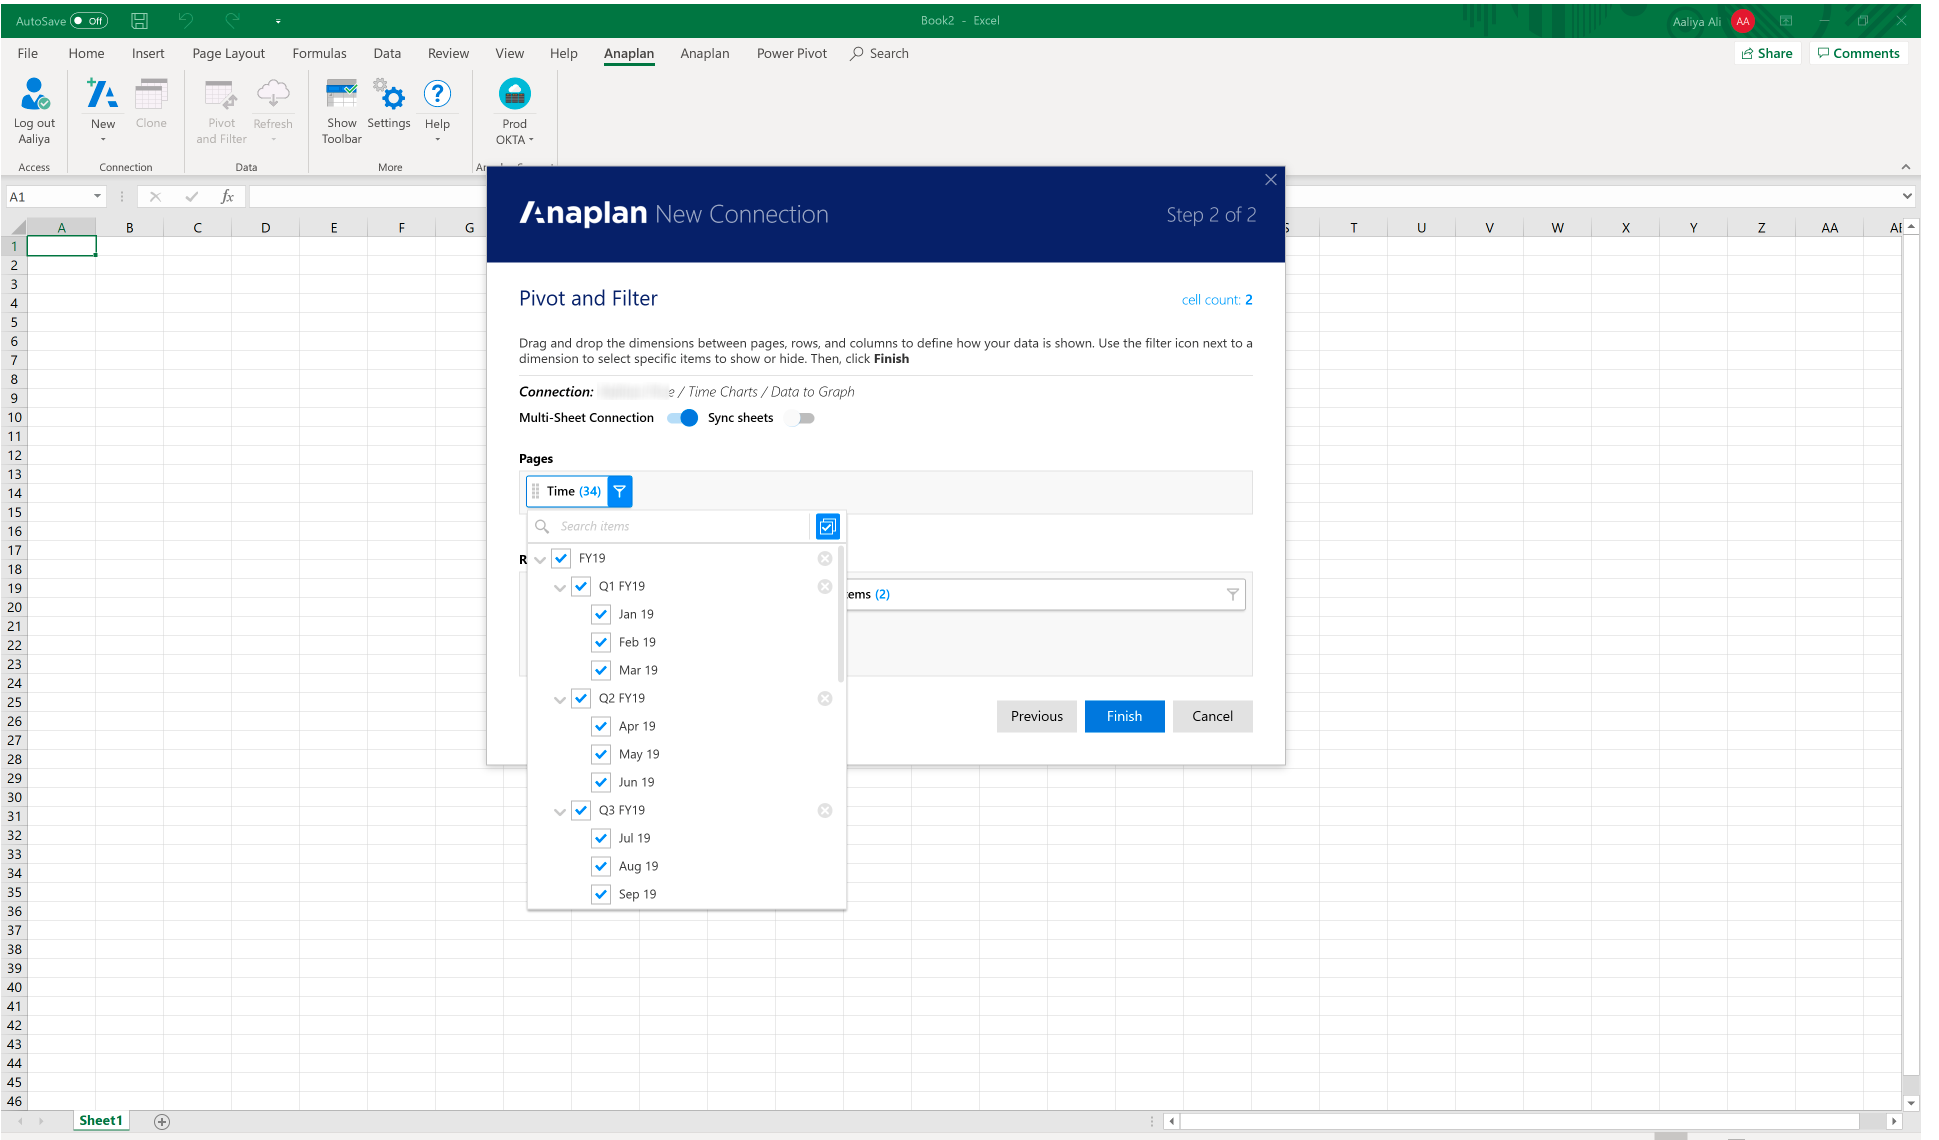Click the cell count link
Screen dimensions: 1939x1140
1217,300
